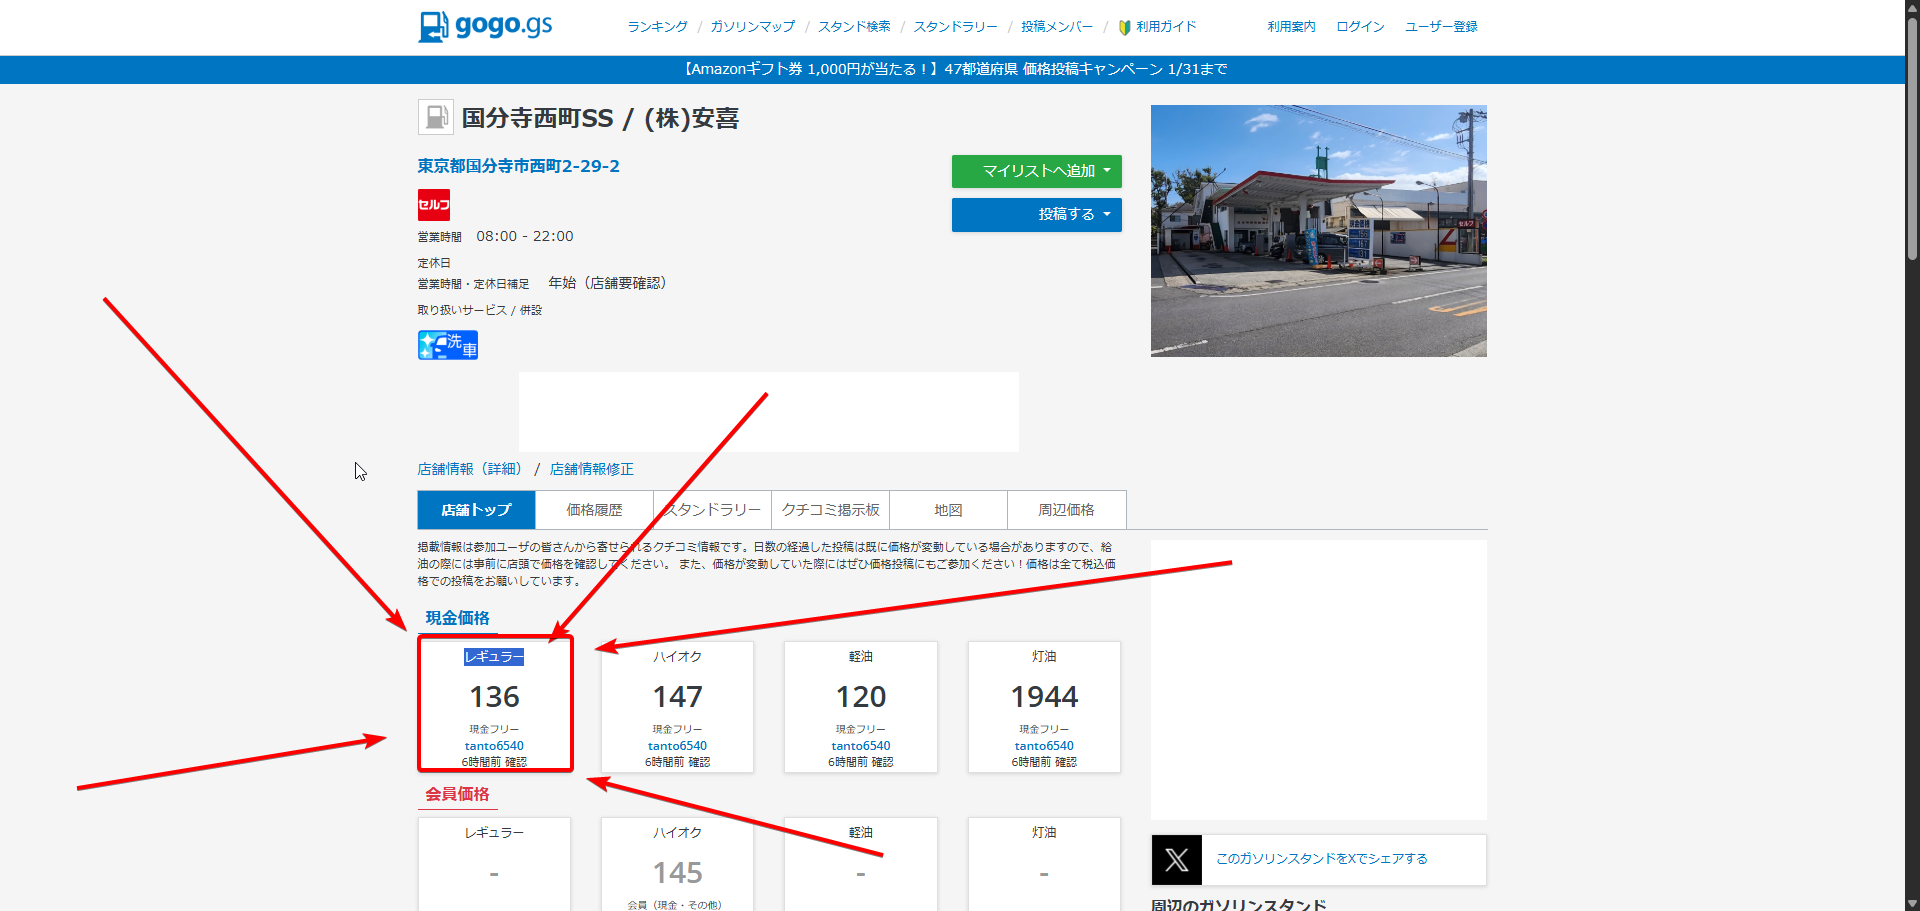Open ランキング in the top menu
This screenshot has width=1920, height=911.
click(x=657, y=27)
